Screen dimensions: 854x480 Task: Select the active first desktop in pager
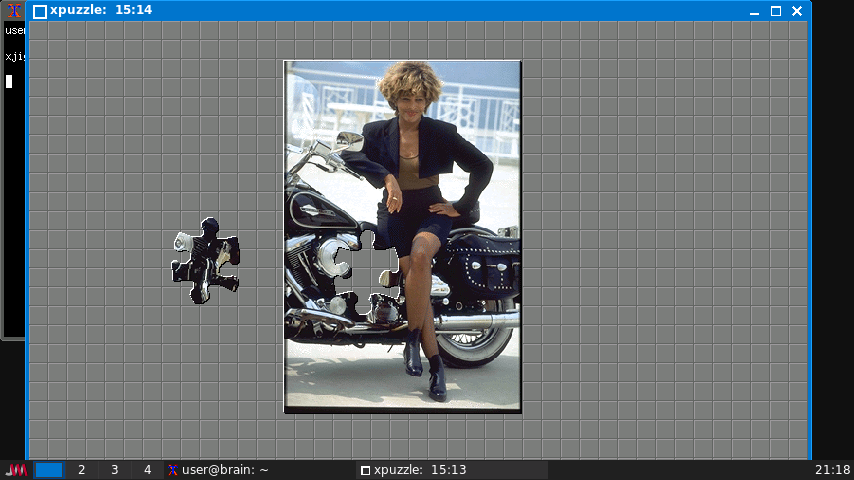49,470
